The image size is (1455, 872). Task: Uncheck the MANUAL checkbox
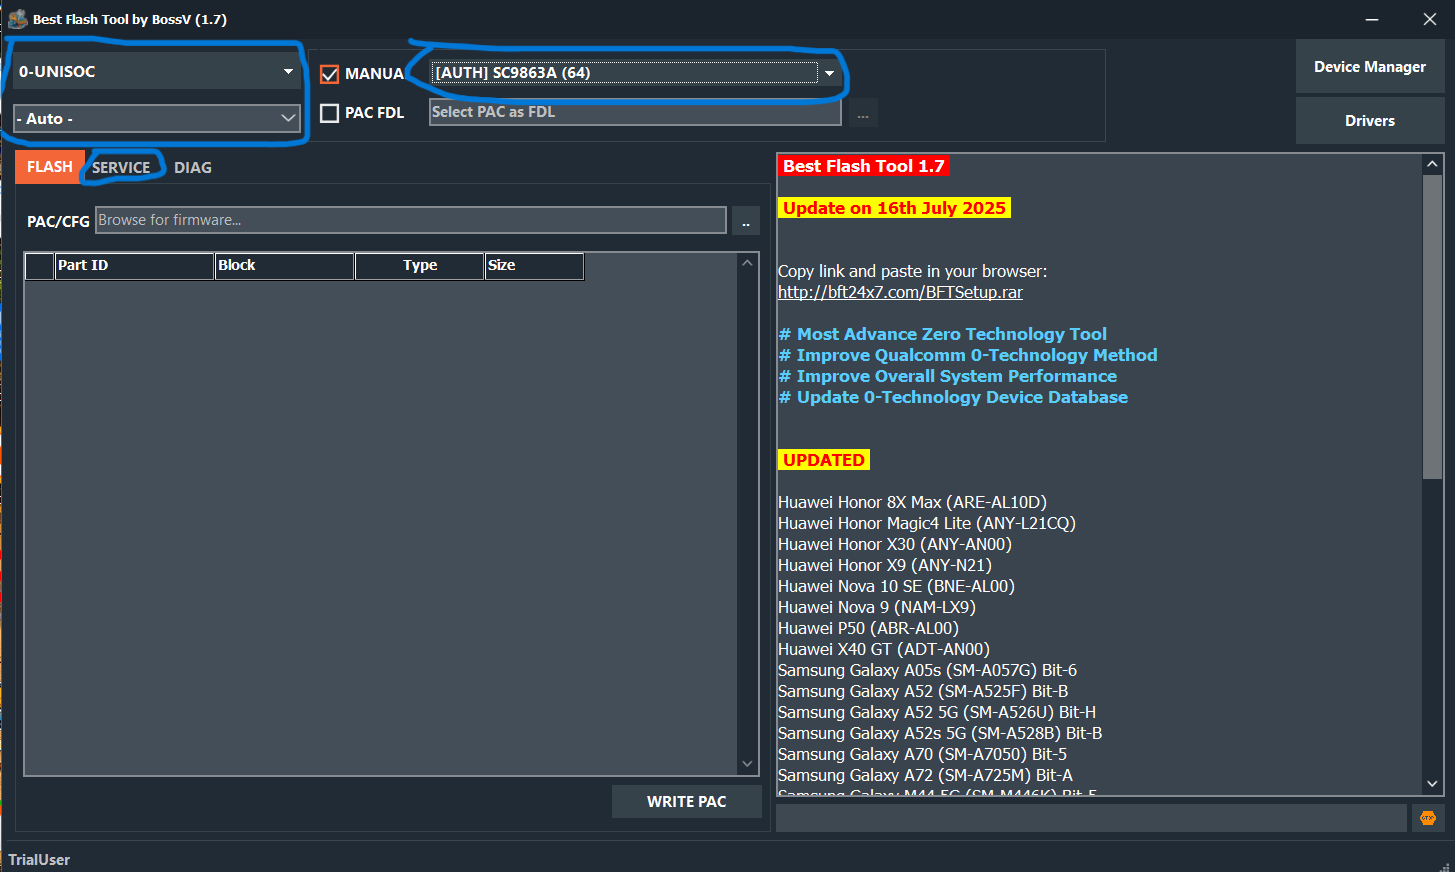330,74
